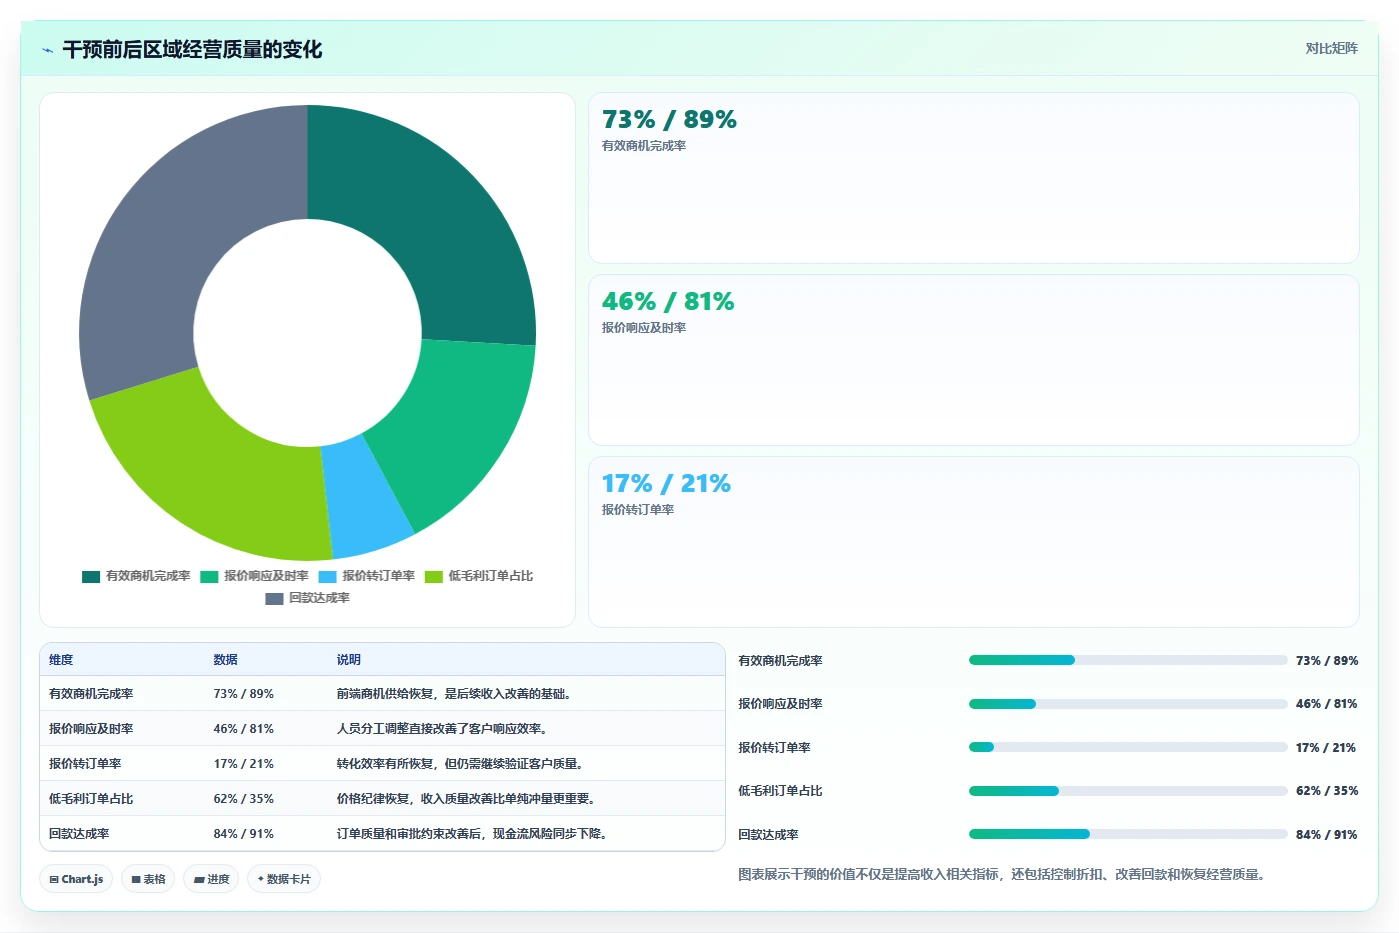Toggle the 回款达成率 legend swatch

tap(274, 598)
